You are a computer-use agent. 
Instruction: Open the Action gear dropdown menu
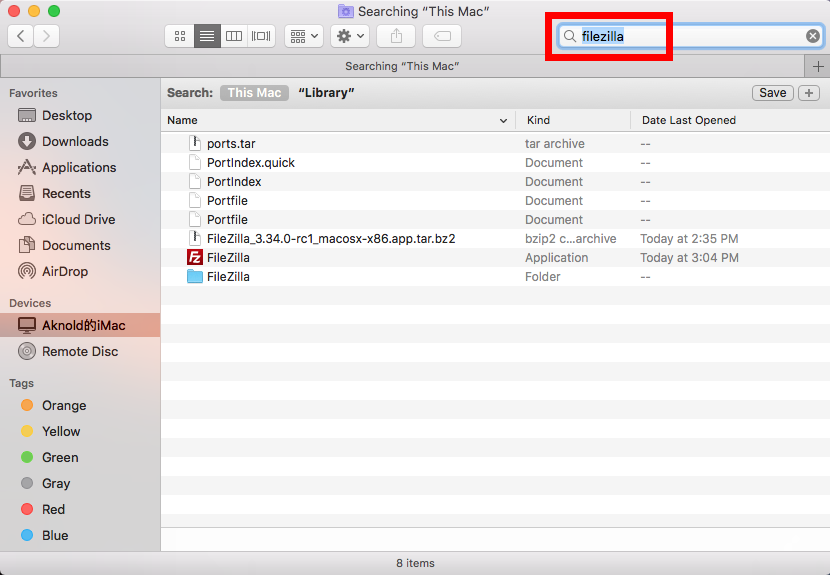tap(350, 36)
